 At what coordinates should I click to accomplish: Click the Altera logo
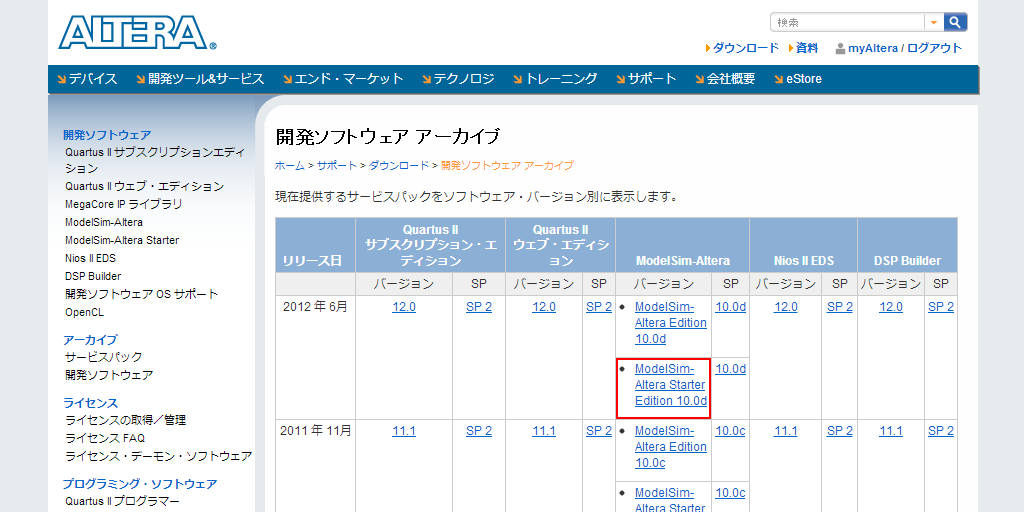tap(137, 33)
